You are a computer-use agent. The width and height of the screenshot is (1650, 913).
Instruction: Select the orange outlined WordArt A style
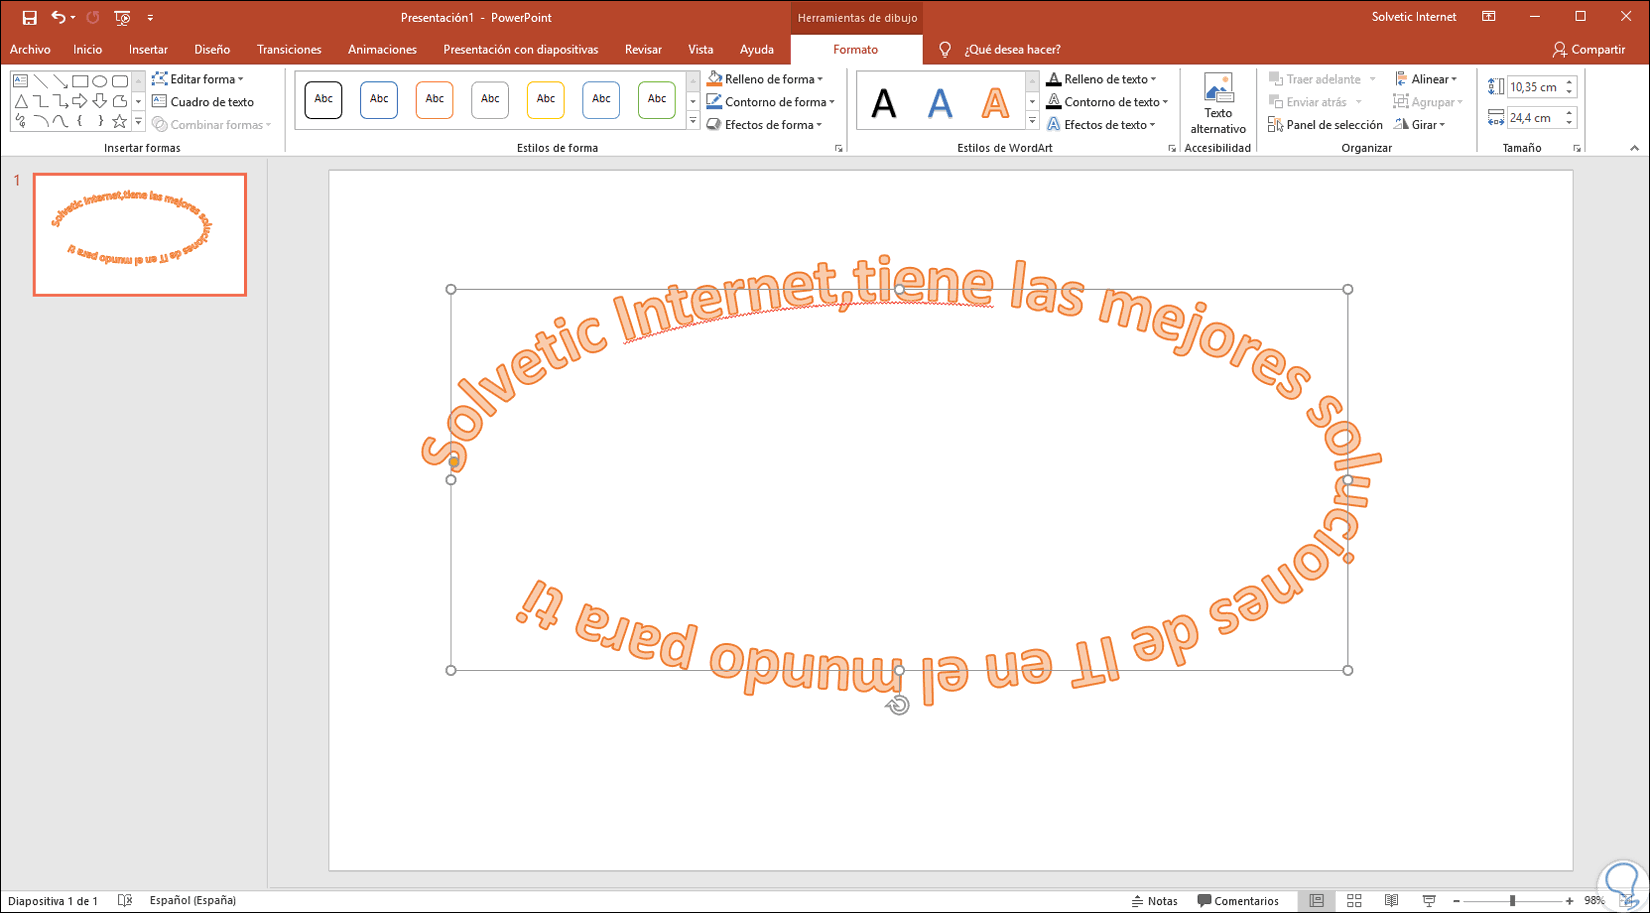pyautogui.click(x=995, y=102)
